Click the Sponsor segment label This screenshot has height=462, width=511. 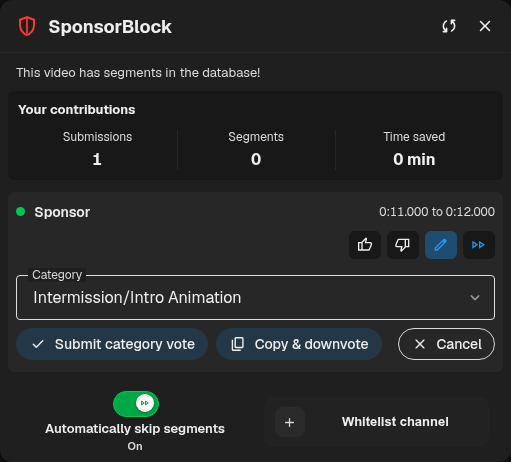(x=62, y=212)
